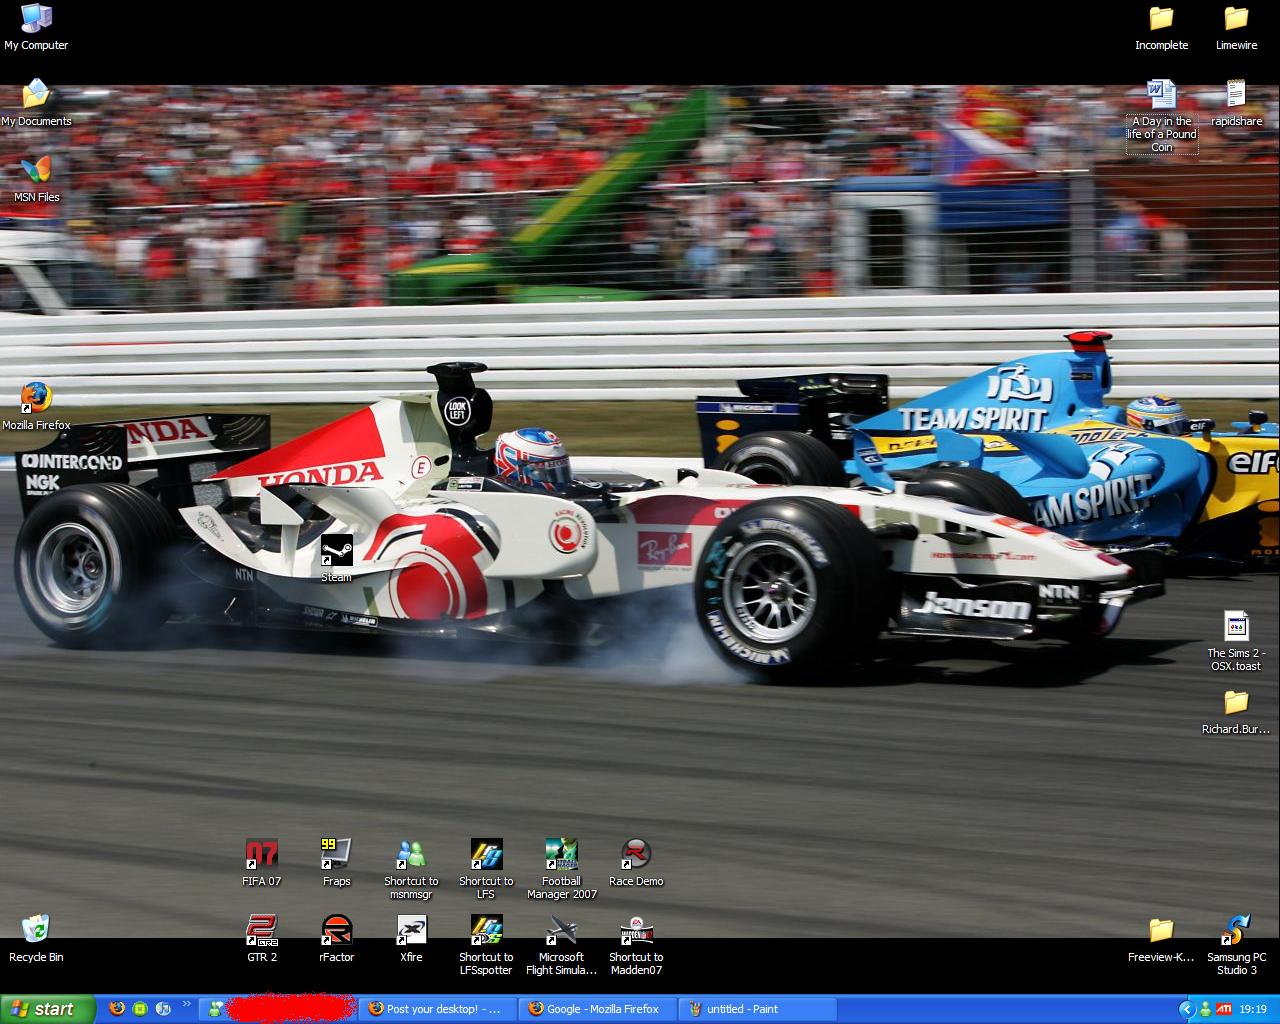
Task: Click the blue music Quick Launch icon
Action: click(x=163, y=1009)
